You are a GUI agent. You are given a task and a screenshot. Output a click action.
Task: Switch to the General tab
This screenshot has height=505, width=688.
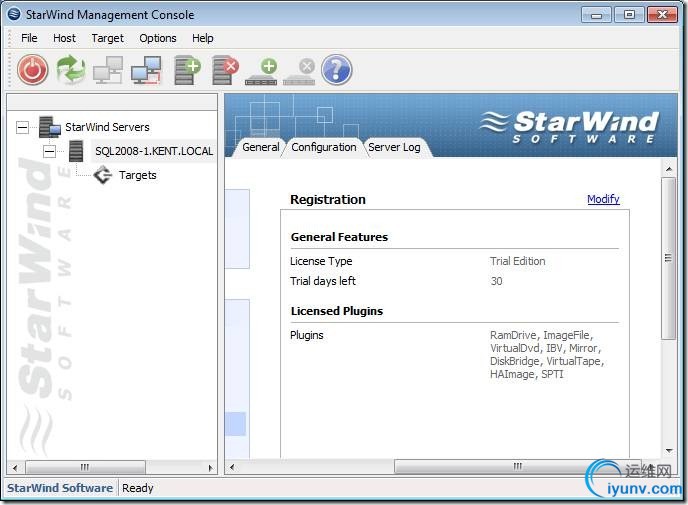(x=261, y=147)
